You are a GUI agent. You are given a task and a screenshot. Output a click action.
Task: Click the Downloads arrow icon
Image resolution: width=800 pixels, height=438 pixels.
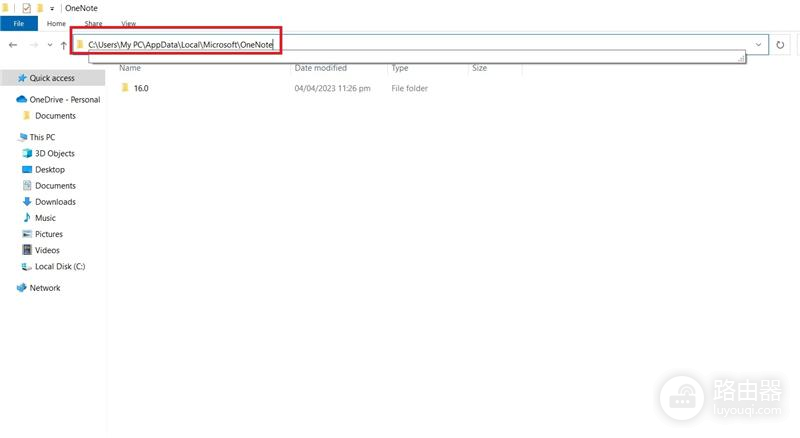pos(27,202)
